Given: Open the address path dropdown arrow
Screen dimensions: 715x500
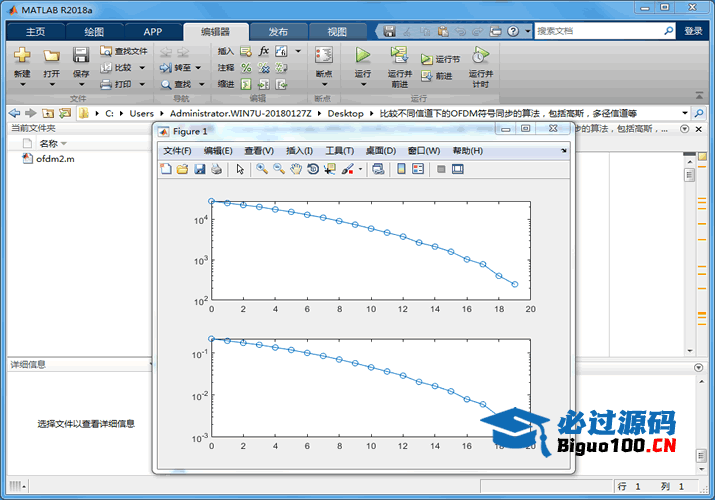Looking at the screenshot, I should pyautogui.click(x=684, y=113).
